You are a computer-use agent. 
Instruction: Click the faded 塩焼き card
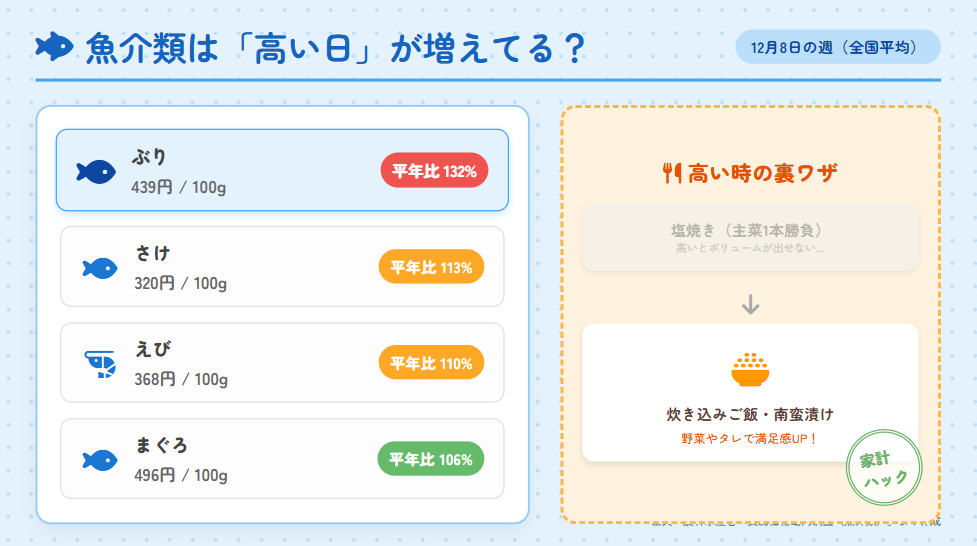pyautogui.click(x=750, y=237)
